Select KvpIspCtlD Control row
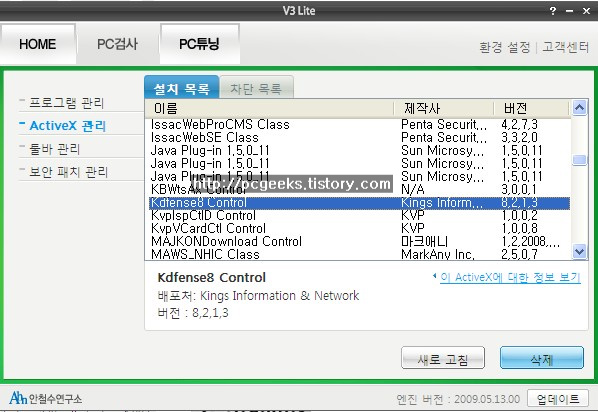Viewport: 598px width, 412px height. point(360,216)
